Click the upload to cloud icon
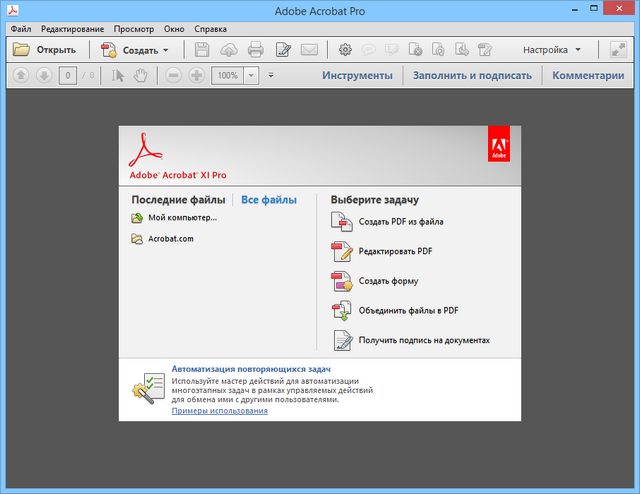Image resolution: width=640 pixels, height=494 pixels. click(x=229, y=49)
